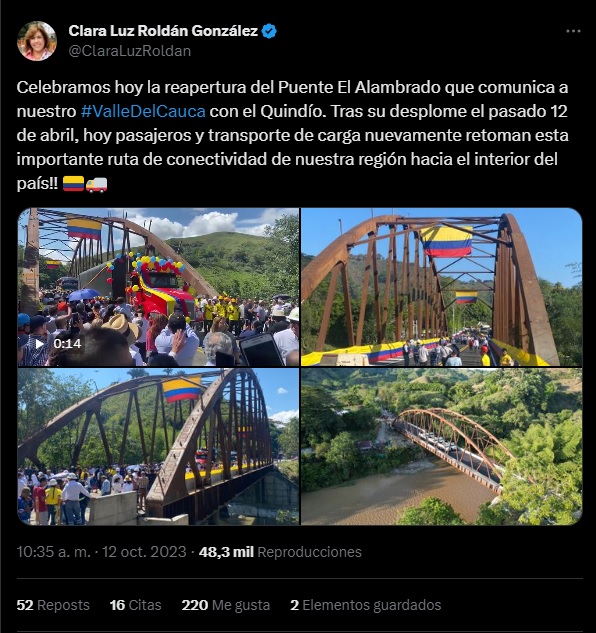Click the 12 oct. 2023 date
This screenshot has width=596, height=633.
pyautogui.click(x=144, y=552)
